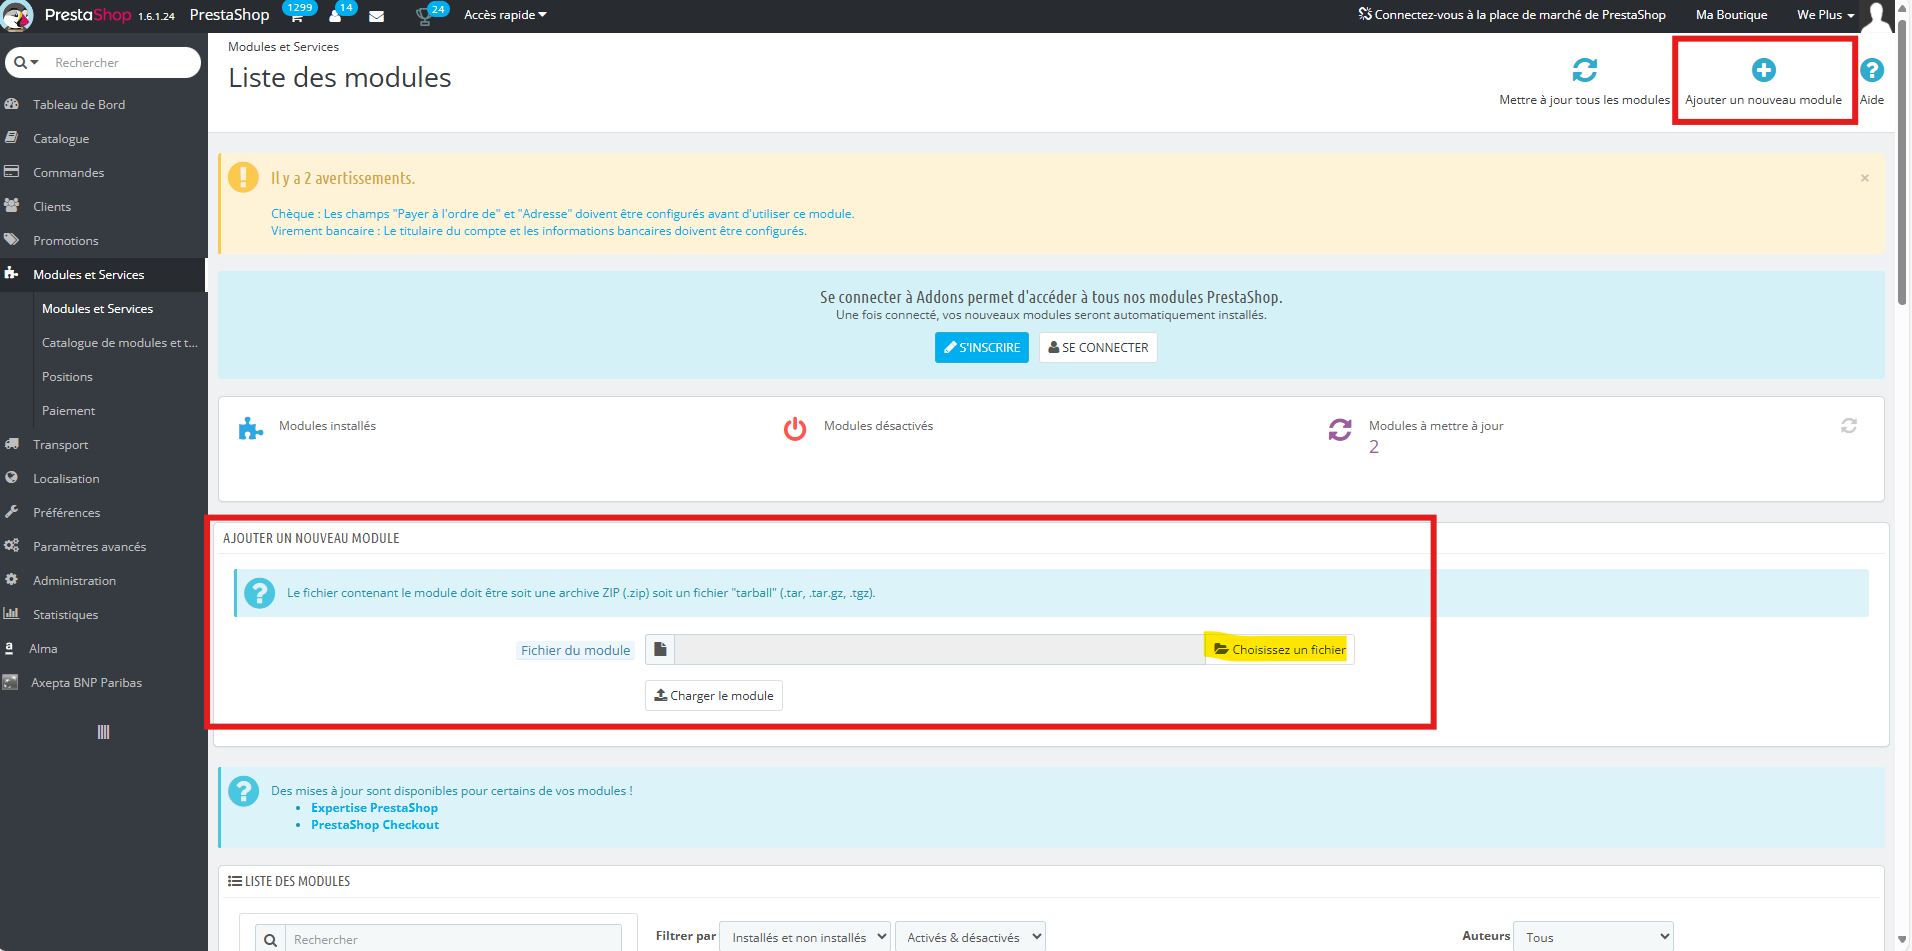
Task: Click the Choisissez un fichier button
Action: [x=1280, y=650]
